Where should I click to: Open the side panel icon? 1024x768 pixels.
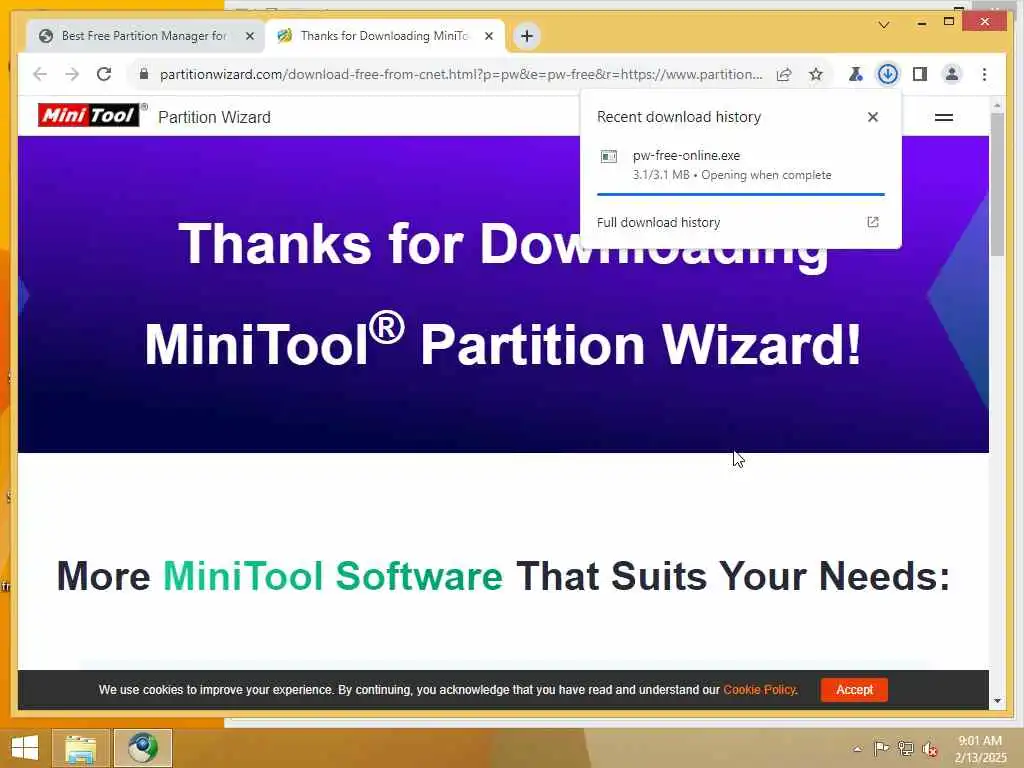[920, 74]
